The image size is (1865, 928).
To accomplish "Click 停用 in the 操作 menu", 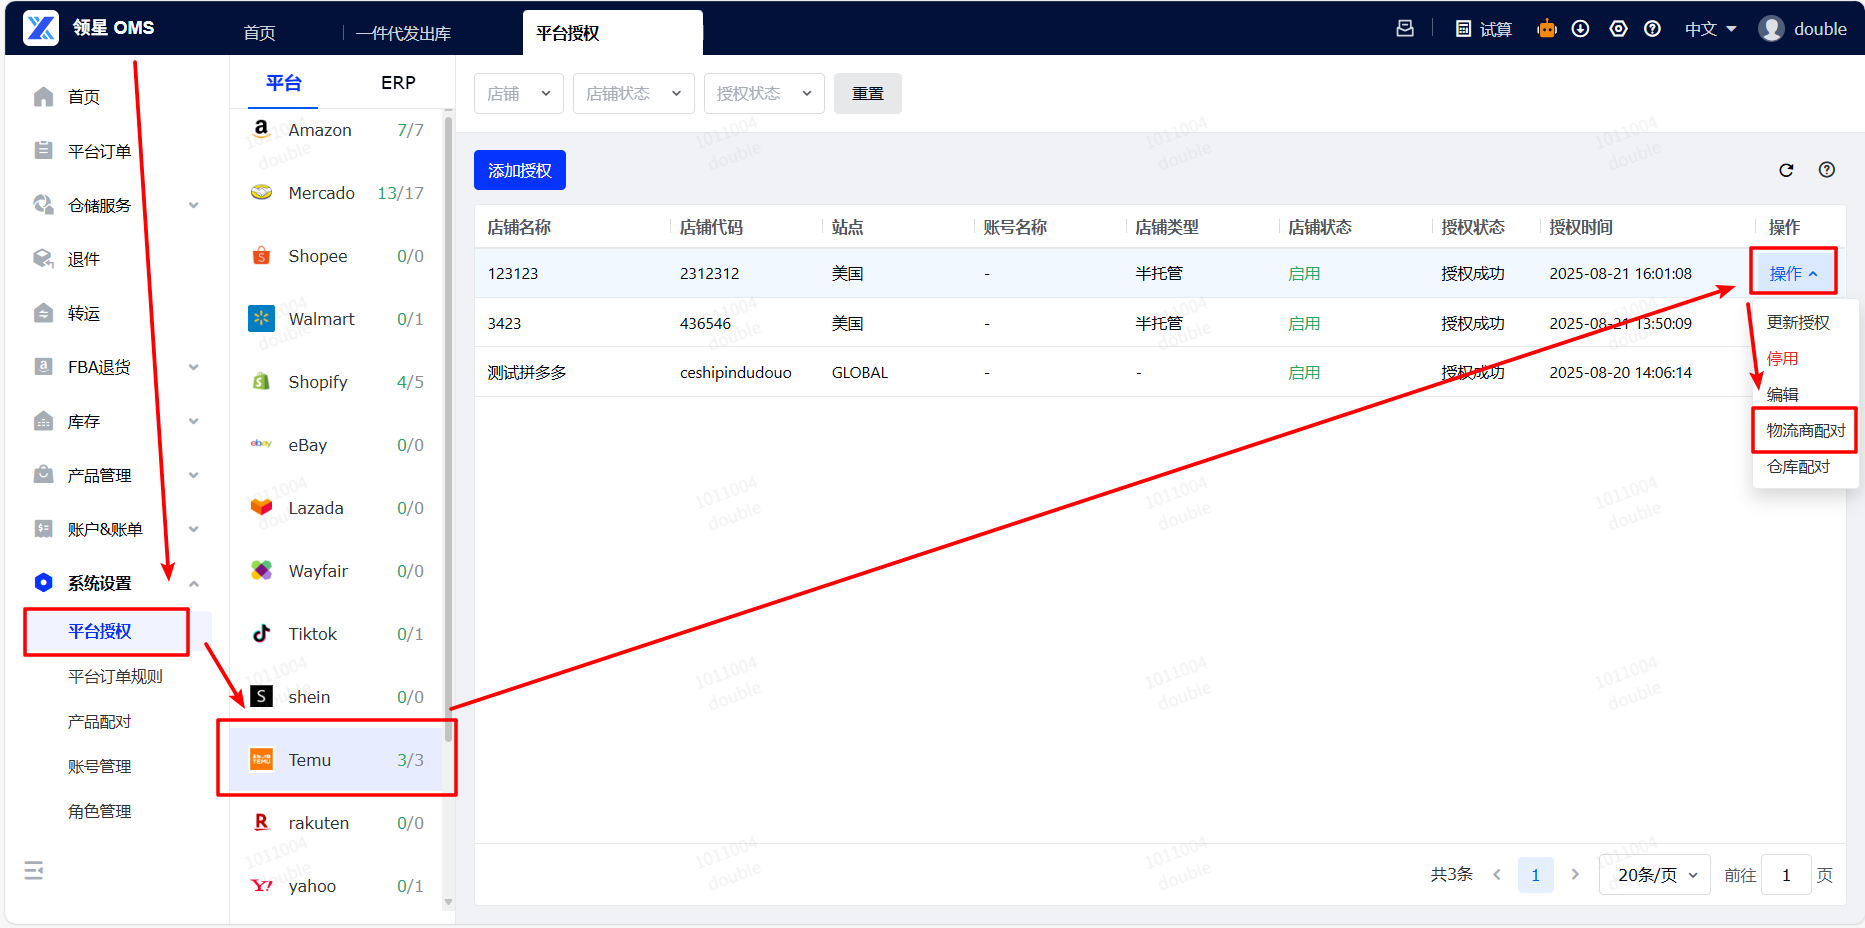I will pos(1782,358).
